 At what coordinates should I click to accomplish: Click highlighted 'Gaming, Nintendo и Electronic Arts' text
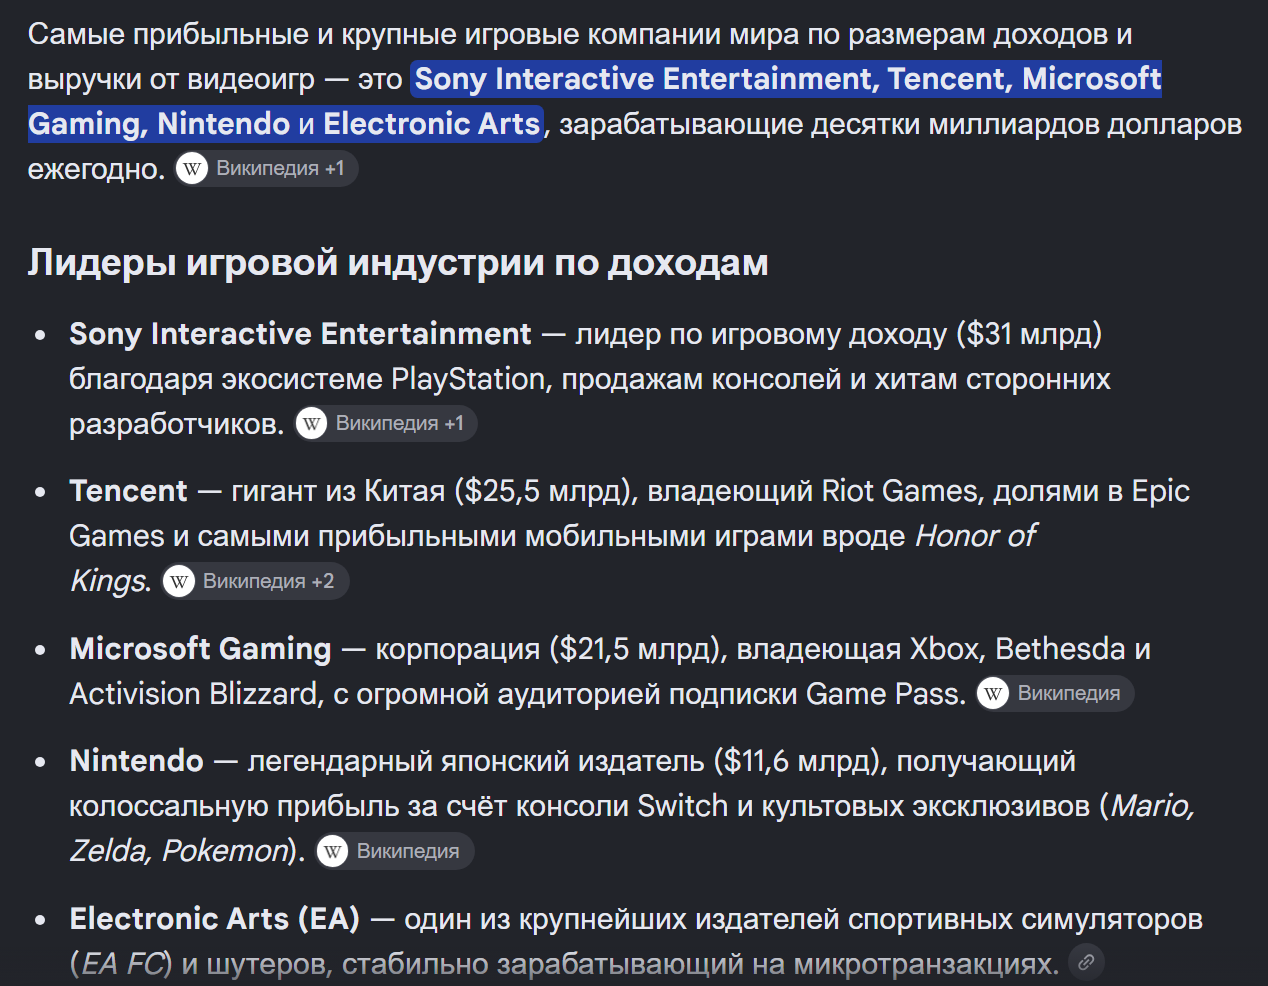(284, 124)
